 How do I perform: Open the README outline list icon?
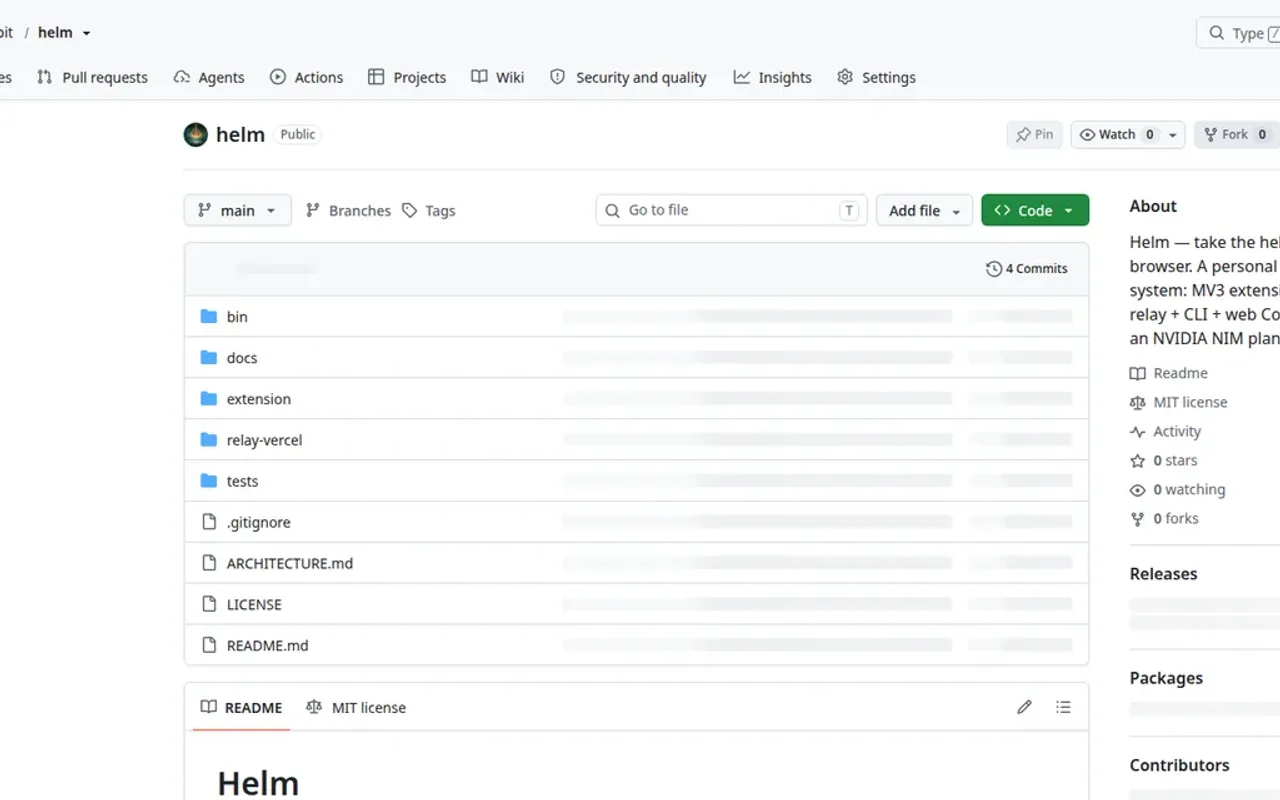pyautogui.click(x=1063, y=707)
